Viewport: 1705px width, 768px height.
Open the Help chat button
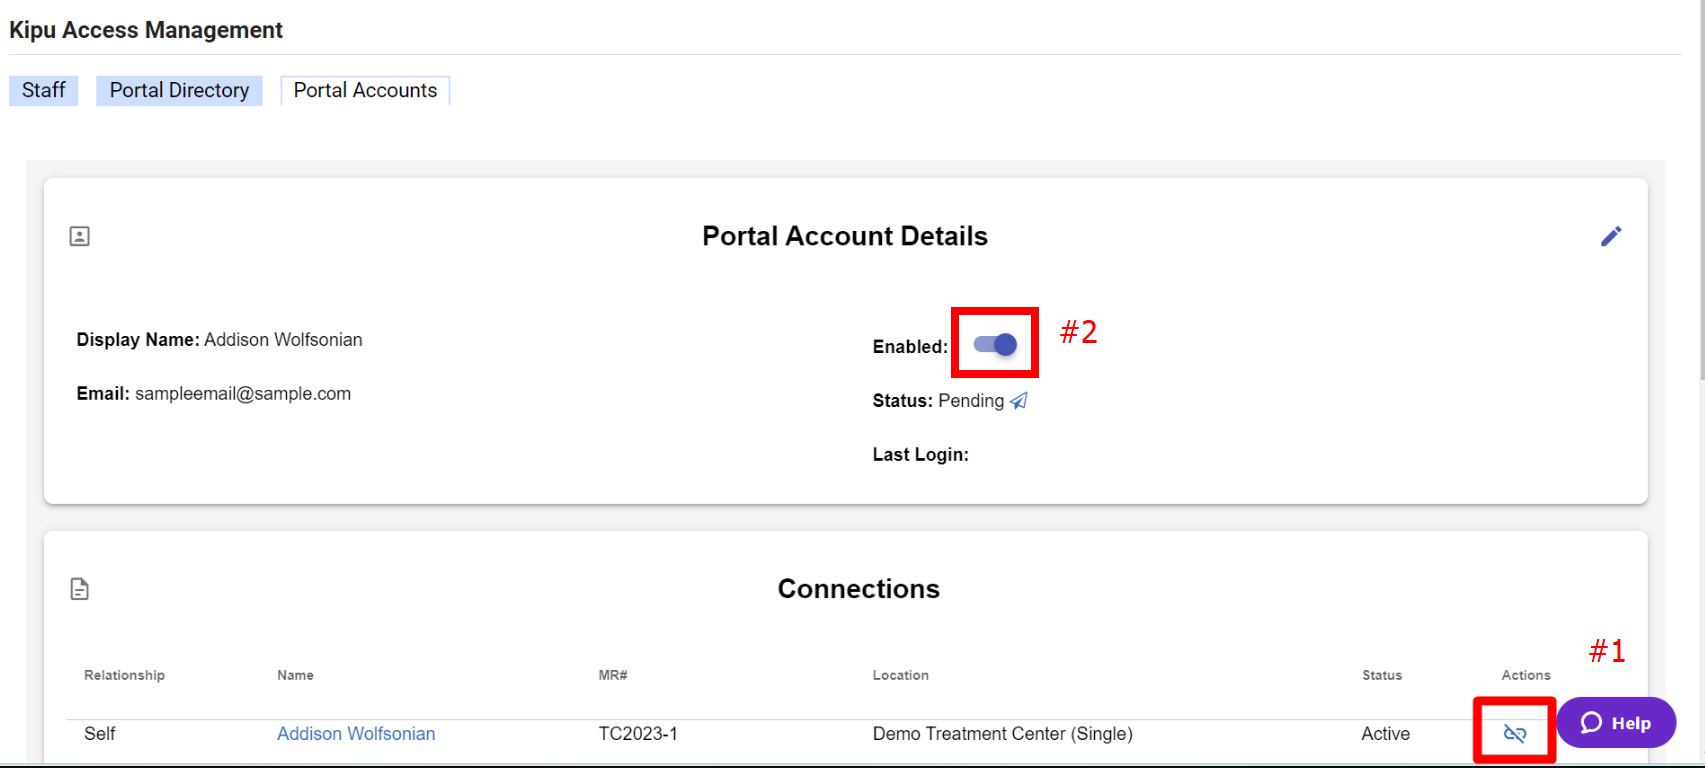click(x=1615, y=723)
